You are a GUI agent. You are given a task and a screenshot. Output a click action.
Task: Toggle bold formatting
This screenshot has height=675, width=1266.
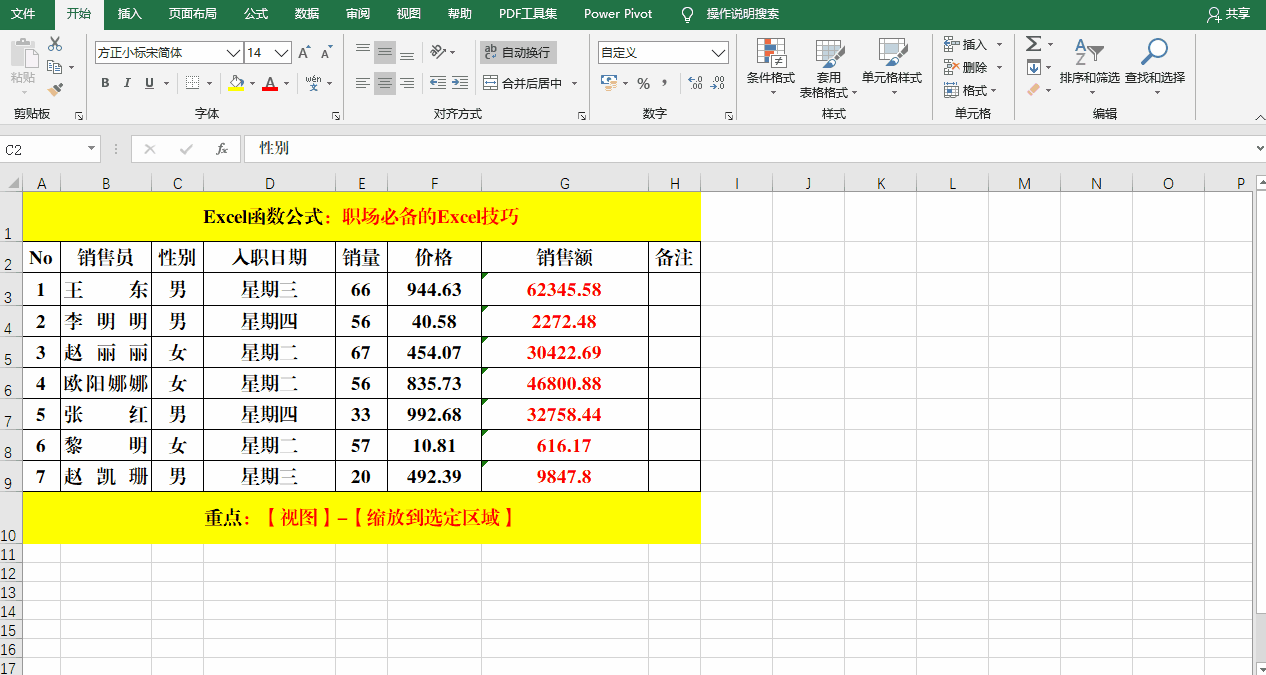click(104, 83)
